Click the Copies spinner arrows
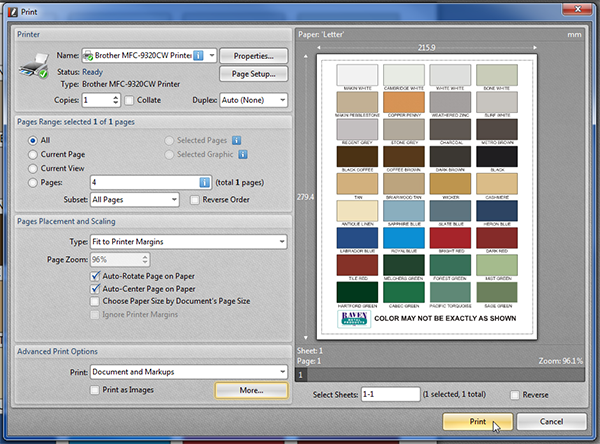Screen dimensions: 600x444 (116, 100)
